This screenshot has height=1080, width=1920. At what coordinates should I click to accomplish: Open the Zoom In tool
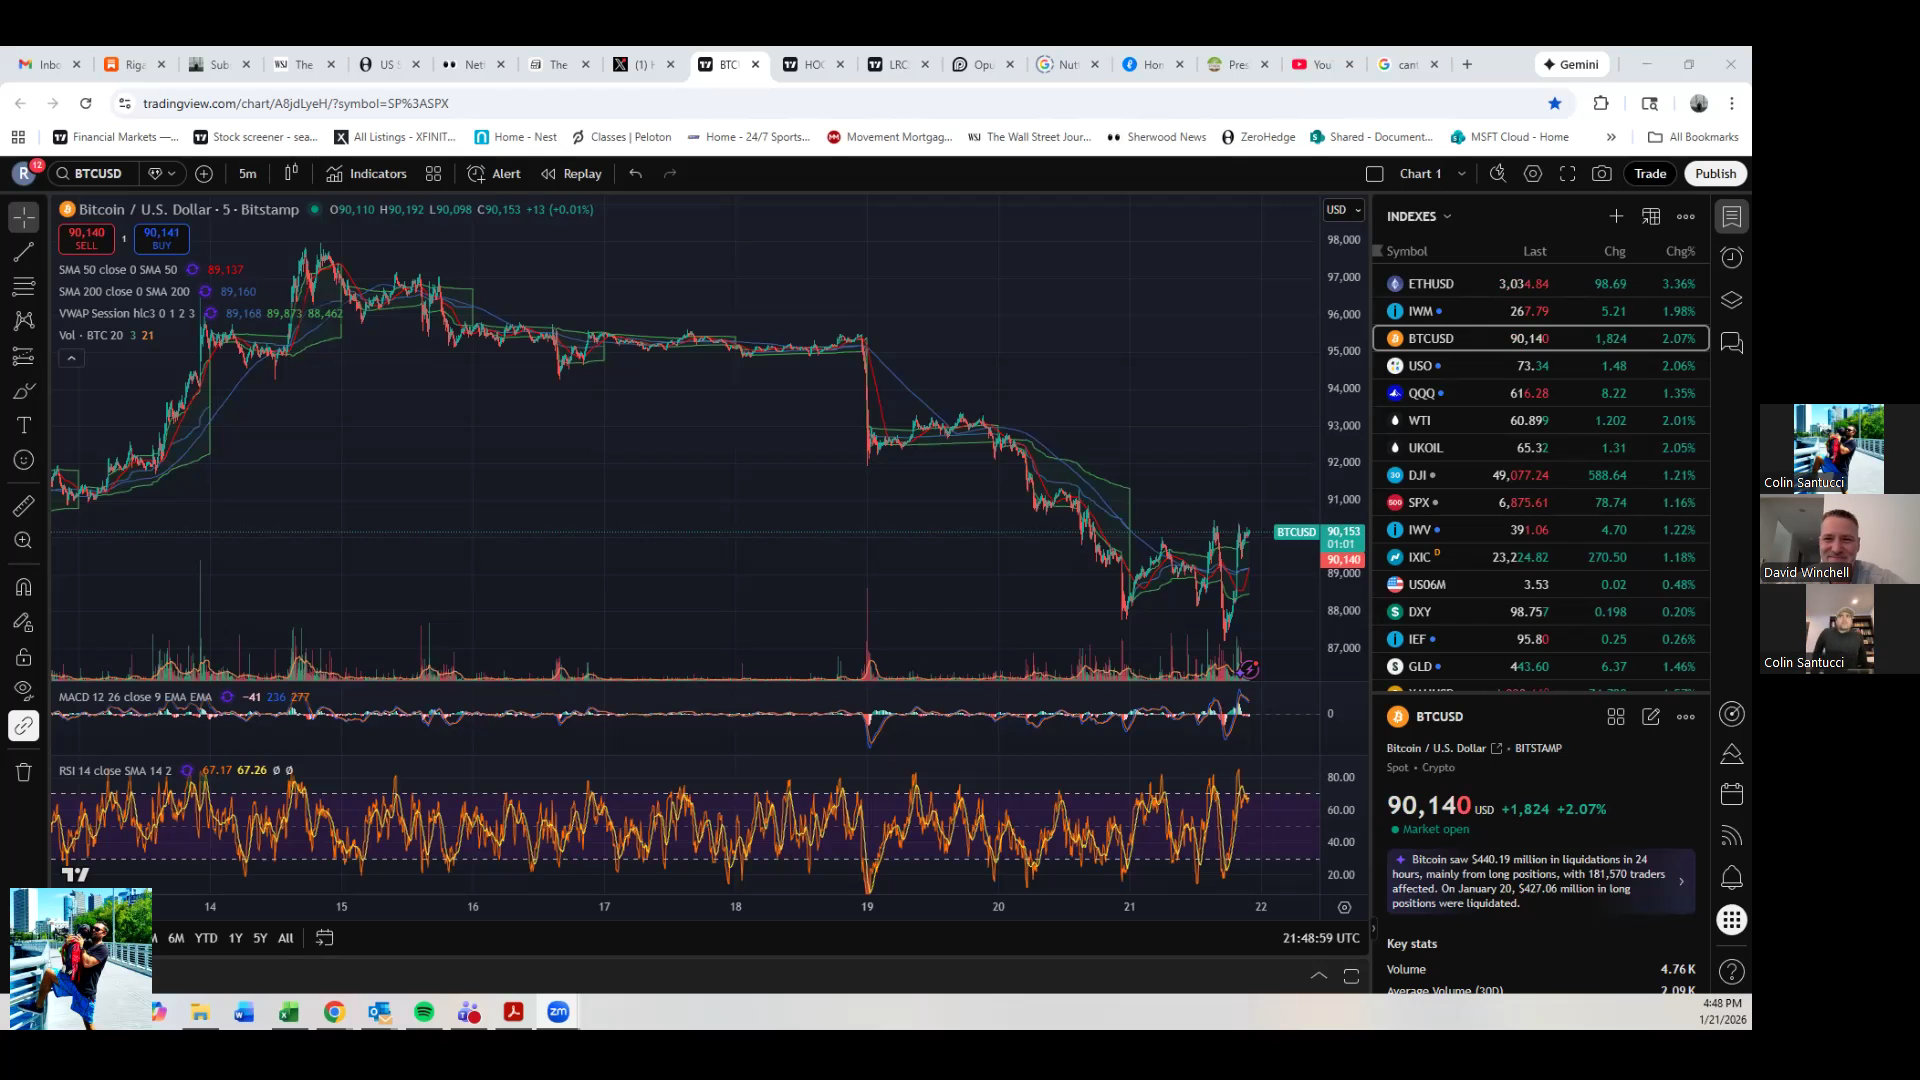pos(23,540)
